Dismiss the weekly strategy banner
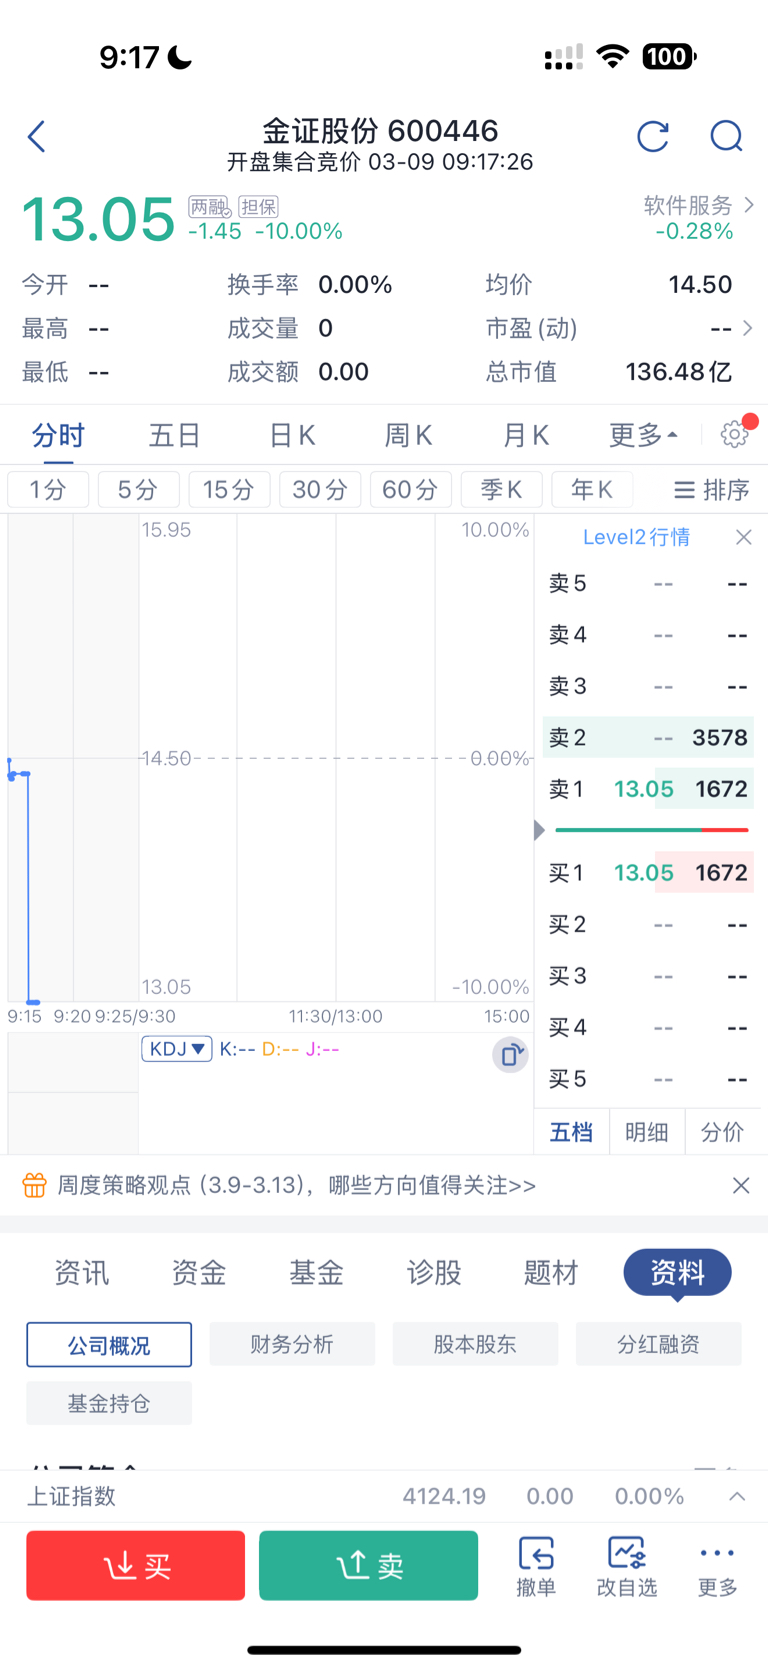768x1669 pixels. pos(741,1185)
